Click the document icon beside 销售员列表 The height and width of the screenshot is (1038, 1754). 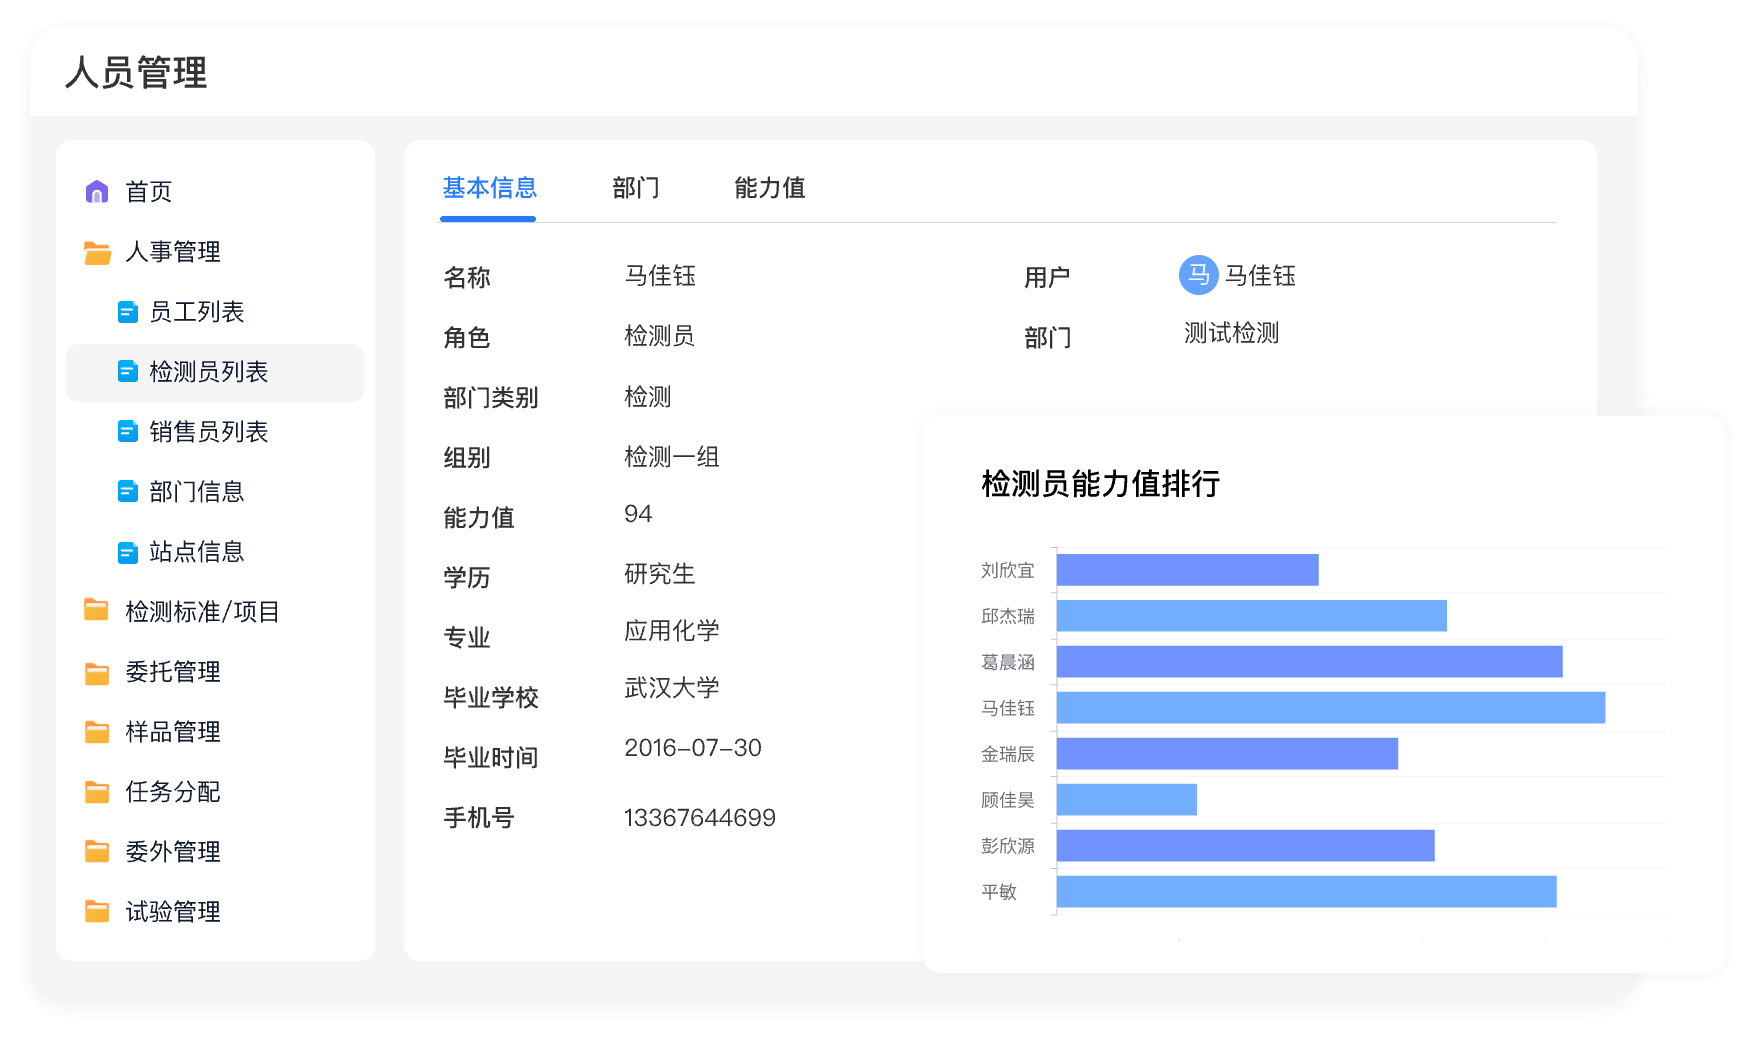[x=128, y=432]
